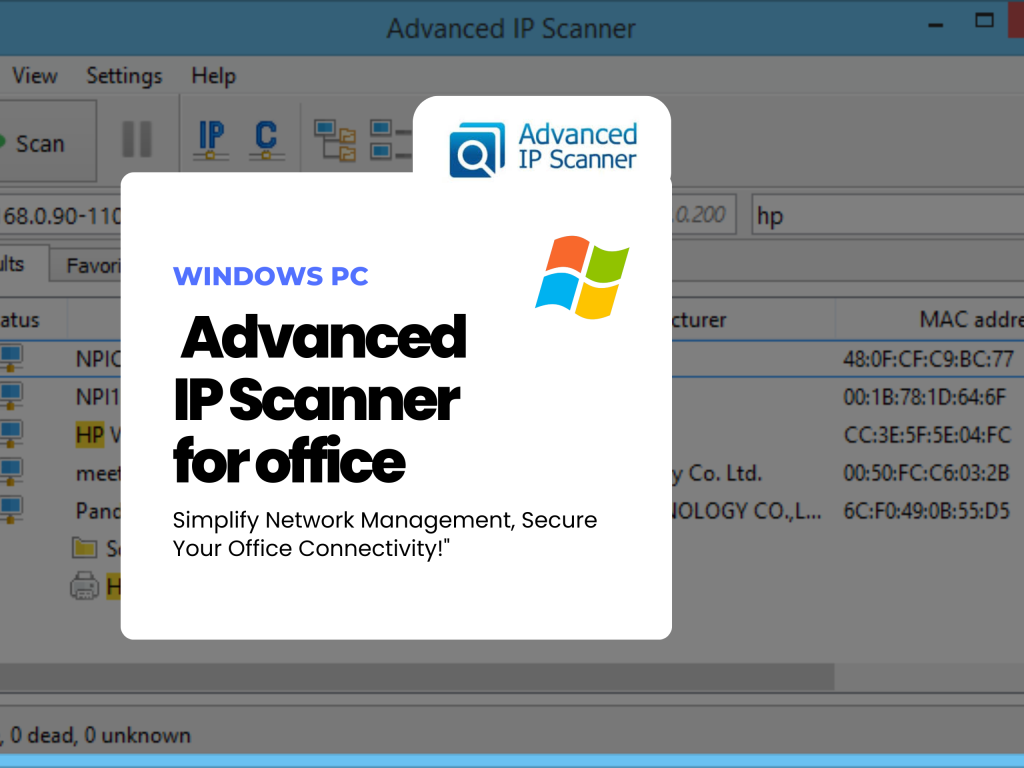Sort by the Manufacturer column header
The width and height of the screenshot is (1024, 768).
pyautogui.click(x=697, y=319)
